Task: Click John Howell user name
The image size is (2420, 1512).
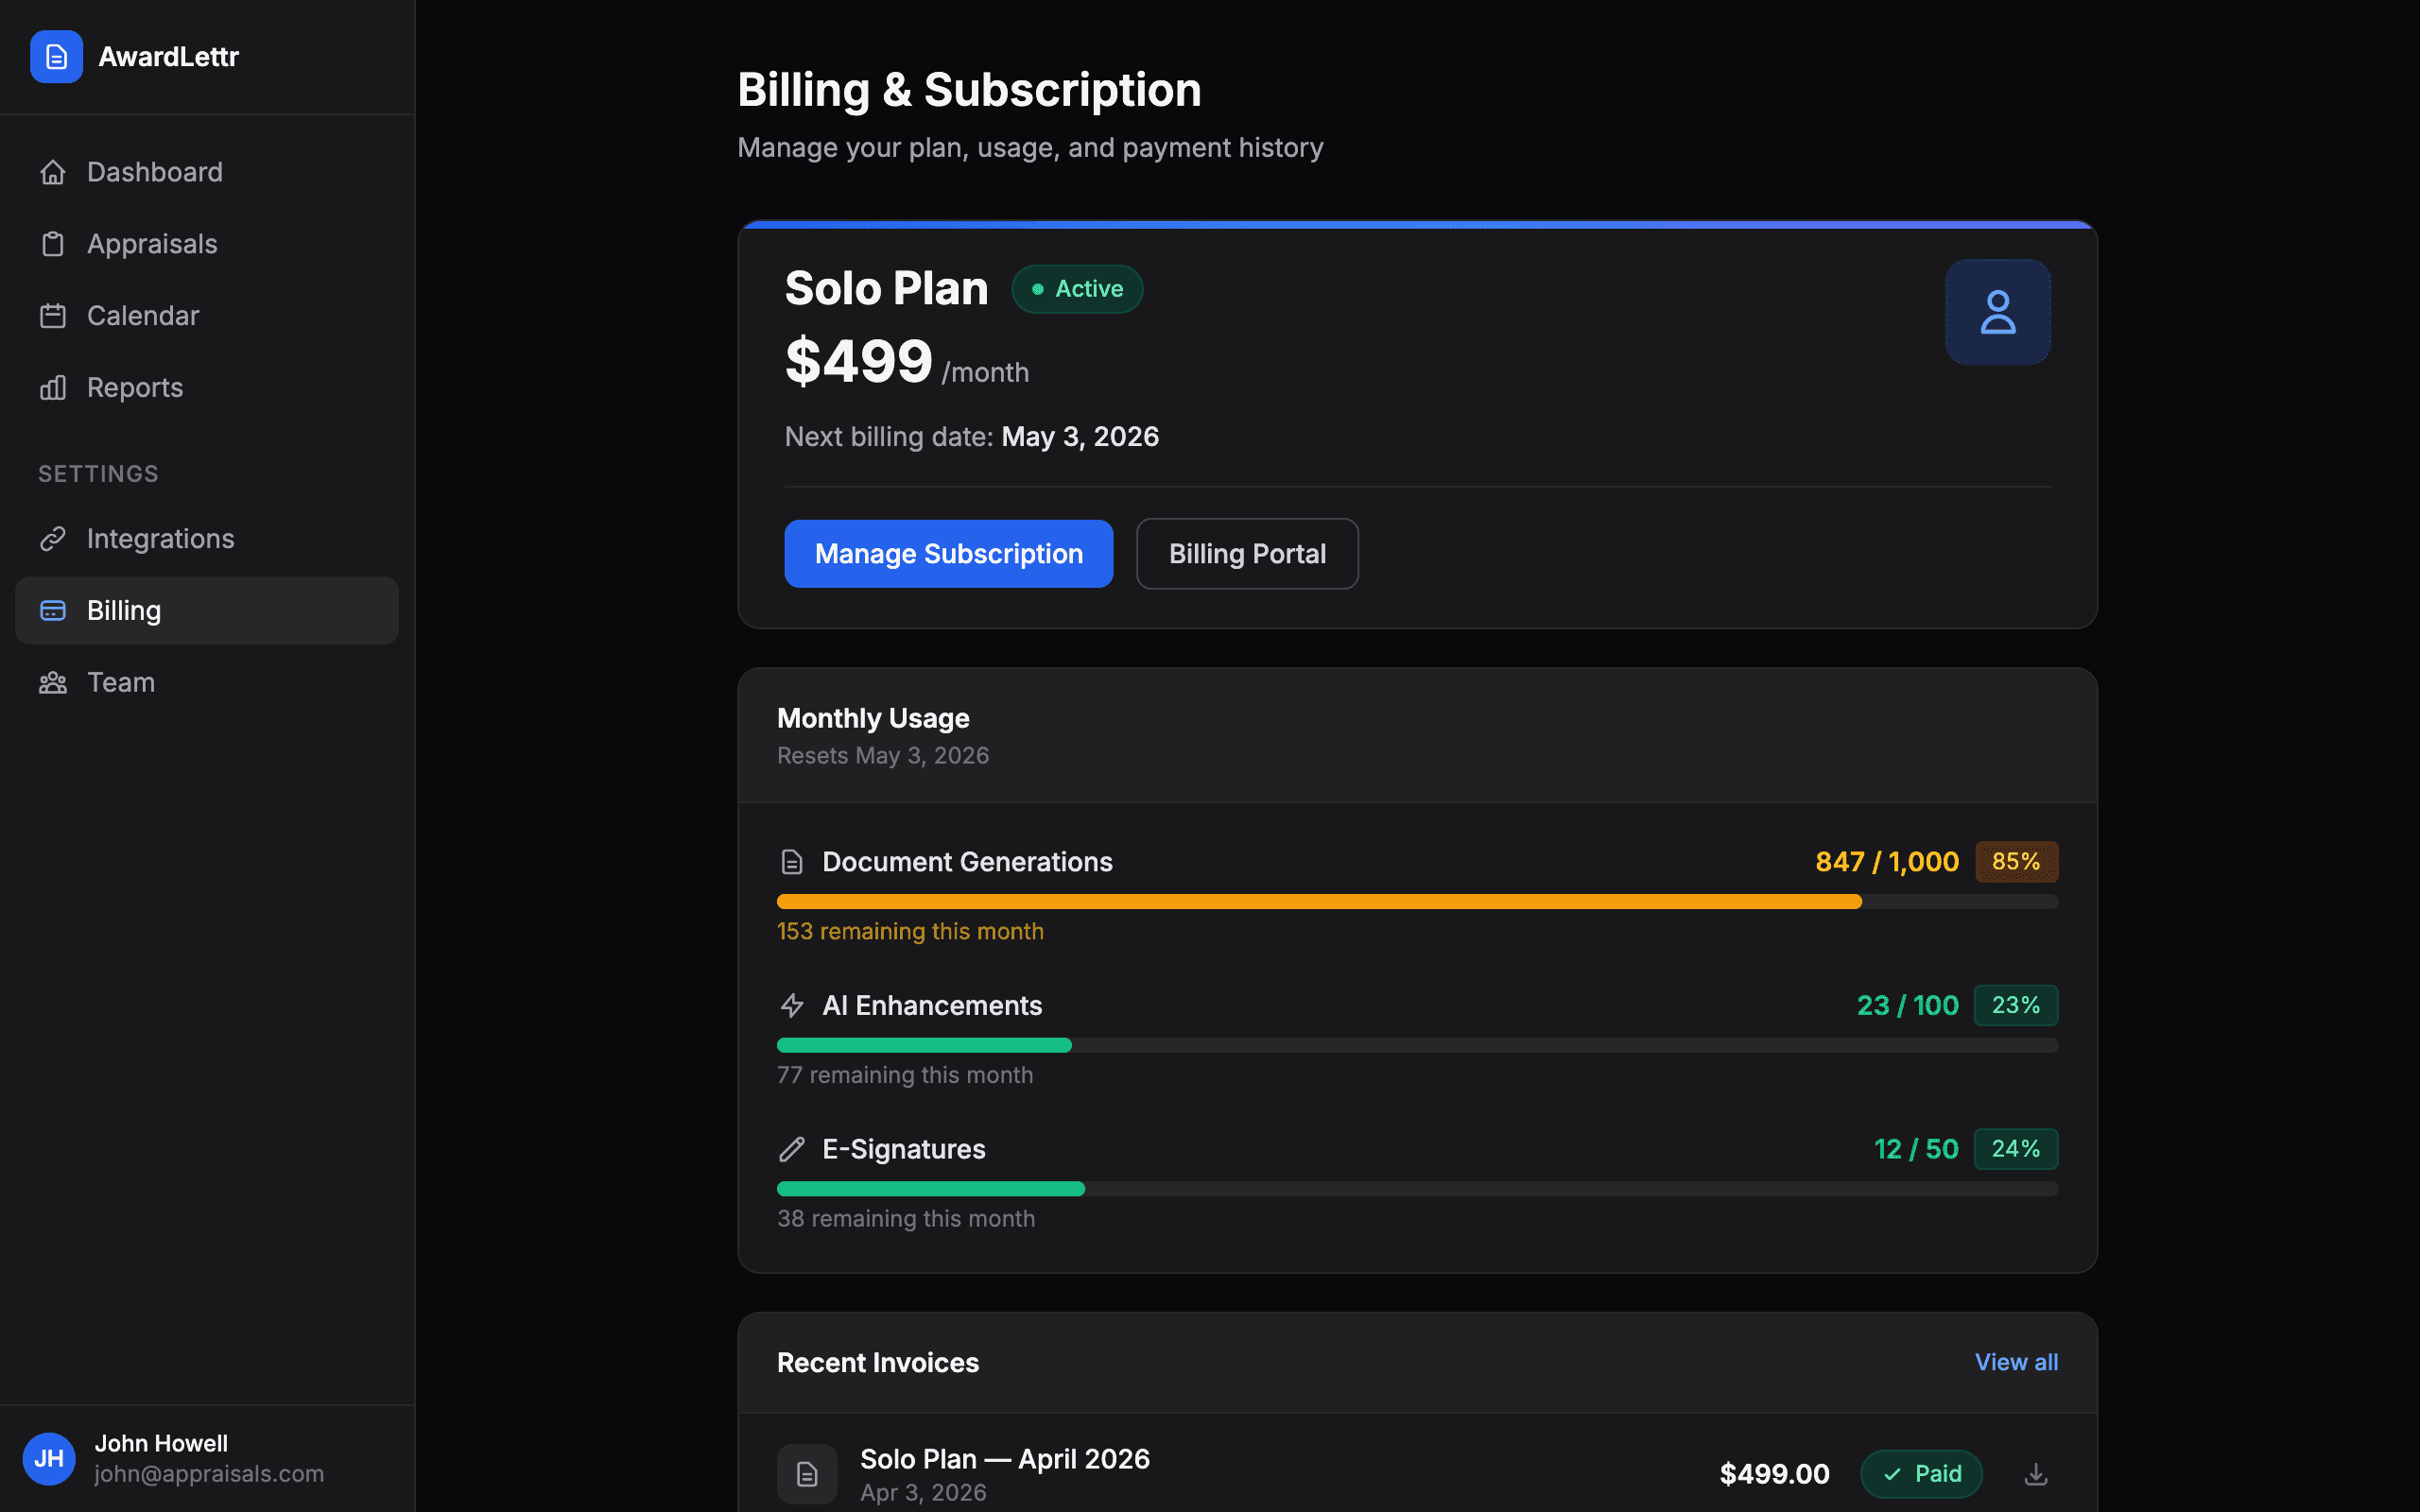Action: (x=161, y=1444)
